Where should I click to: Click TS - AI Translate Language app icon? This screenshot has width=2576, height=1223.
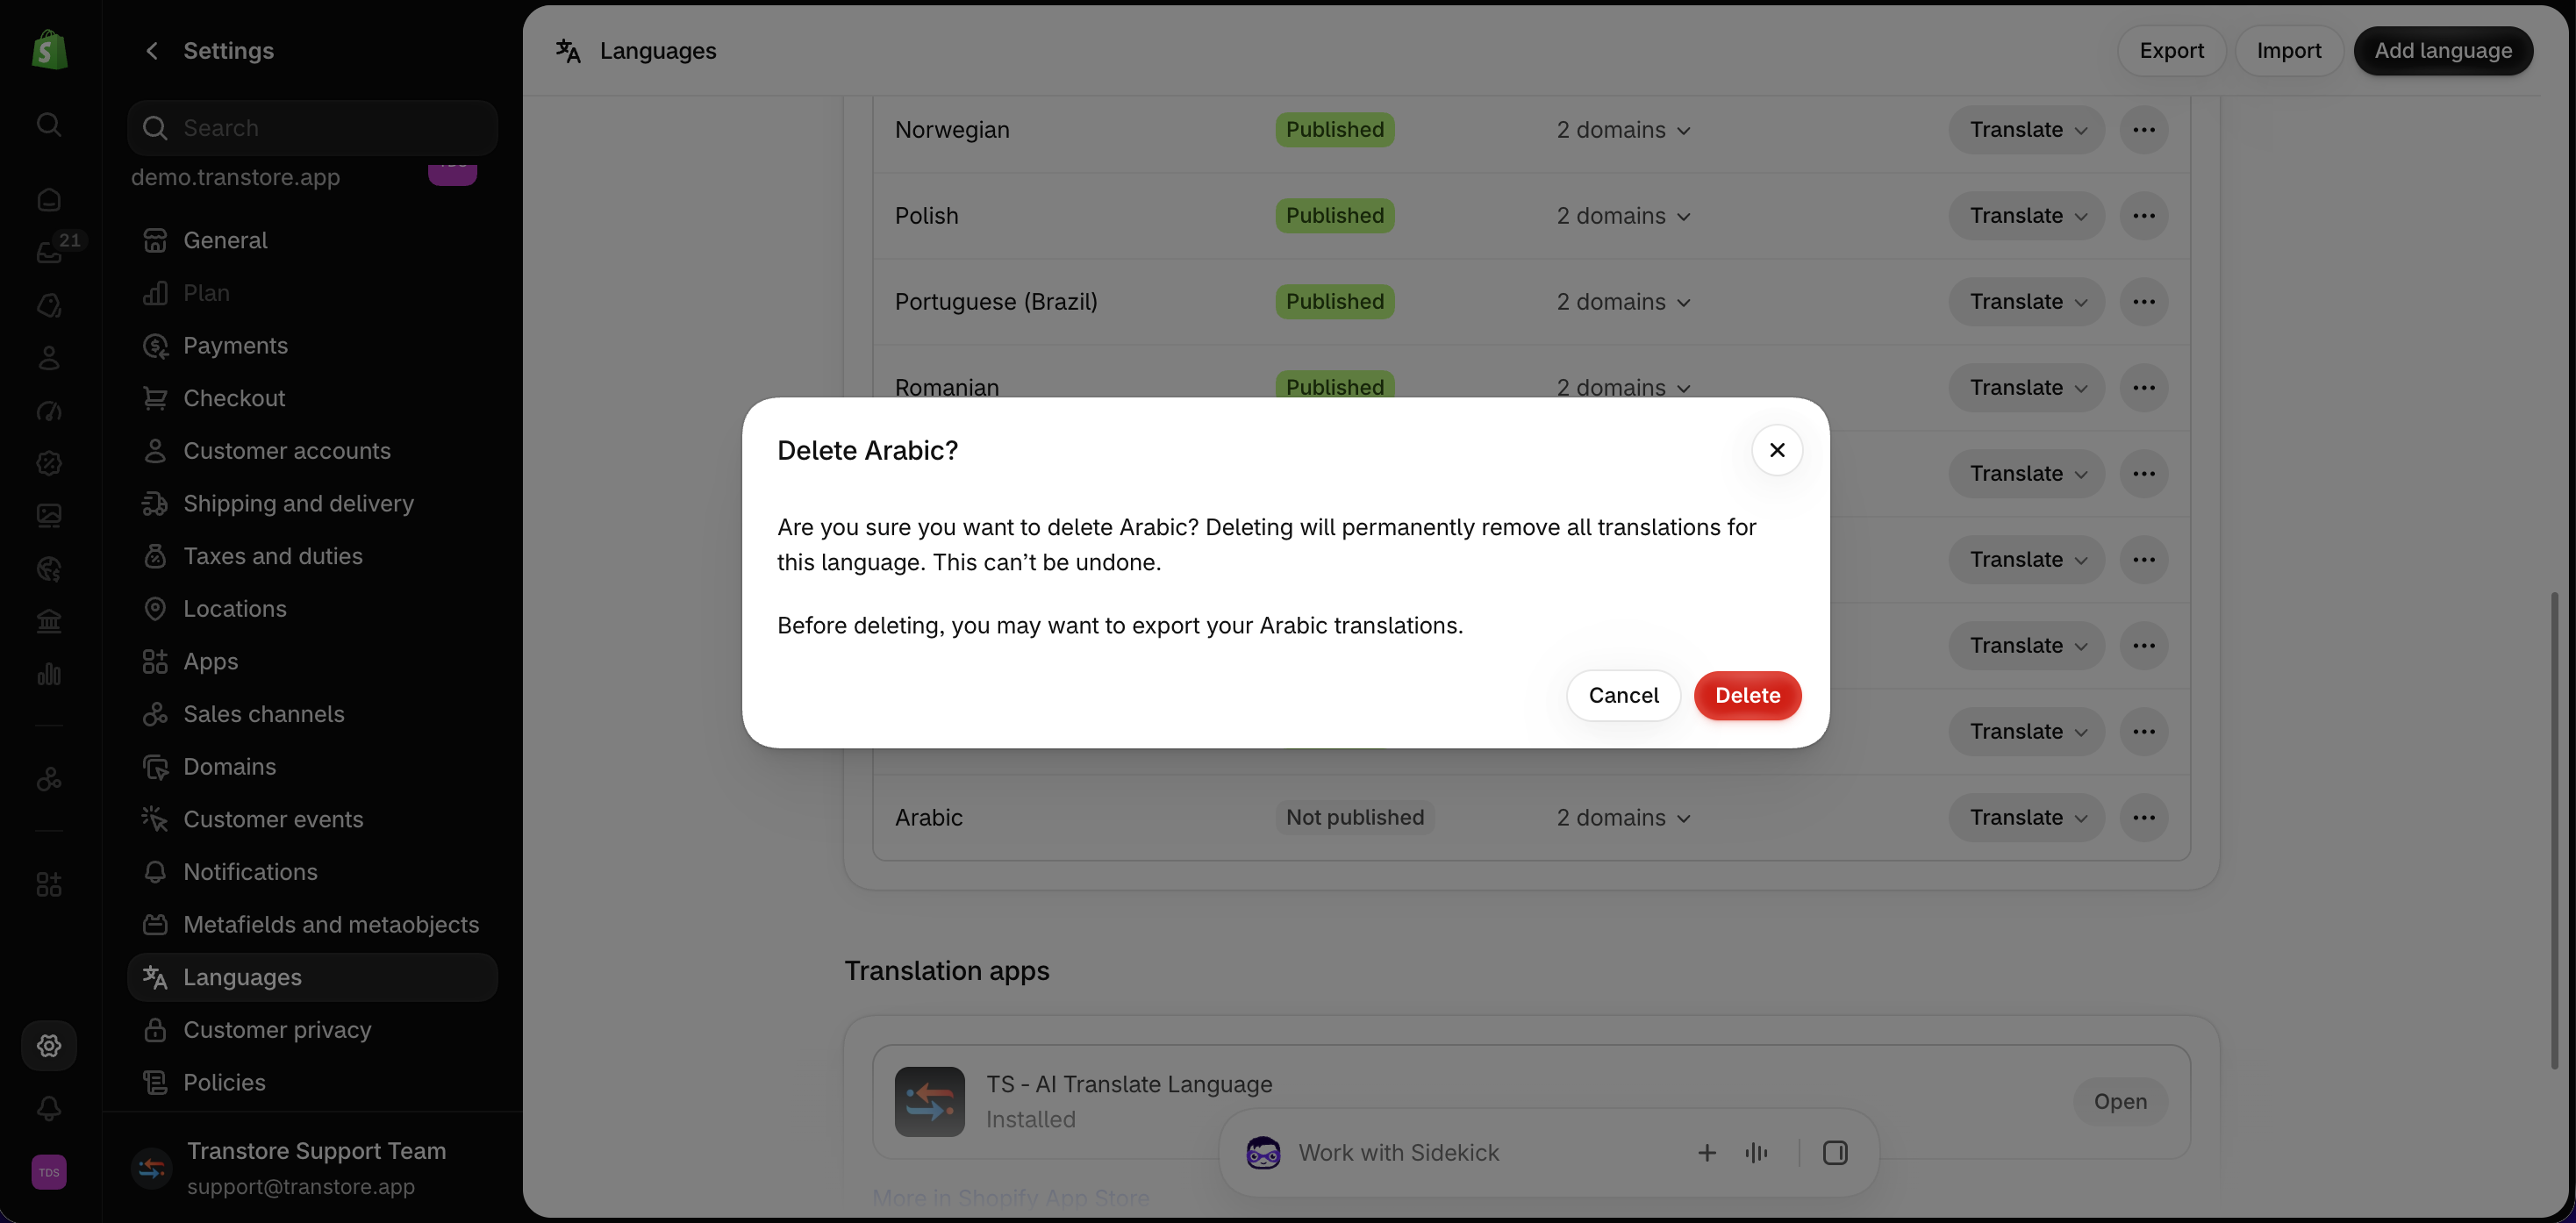(x=929, y=1101)
